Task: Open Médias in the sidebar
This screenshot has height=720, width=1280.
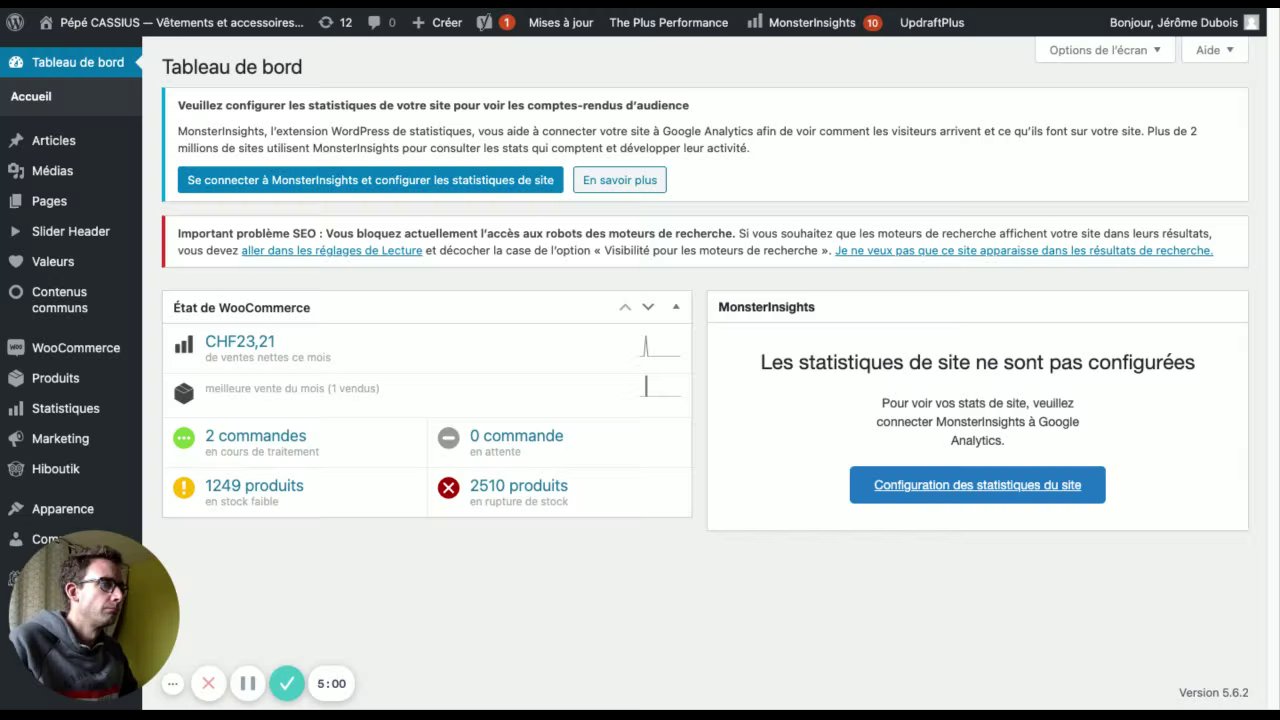Action: [71, 171]
